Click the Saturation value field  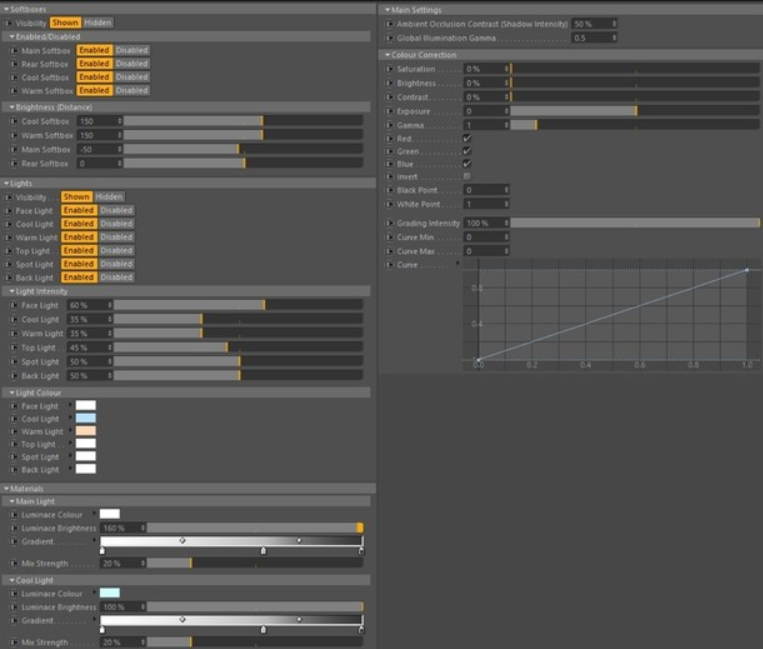click(486, 69)
